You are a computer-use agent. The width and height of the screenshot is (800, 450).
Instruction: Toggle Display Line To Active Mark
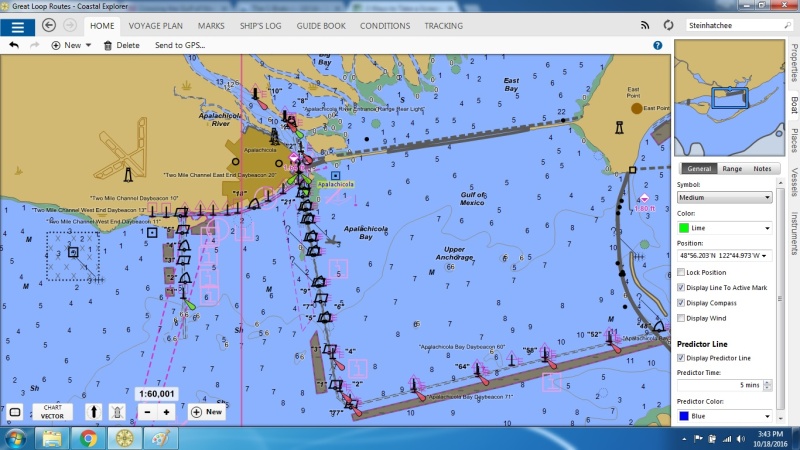pos(681,287)
